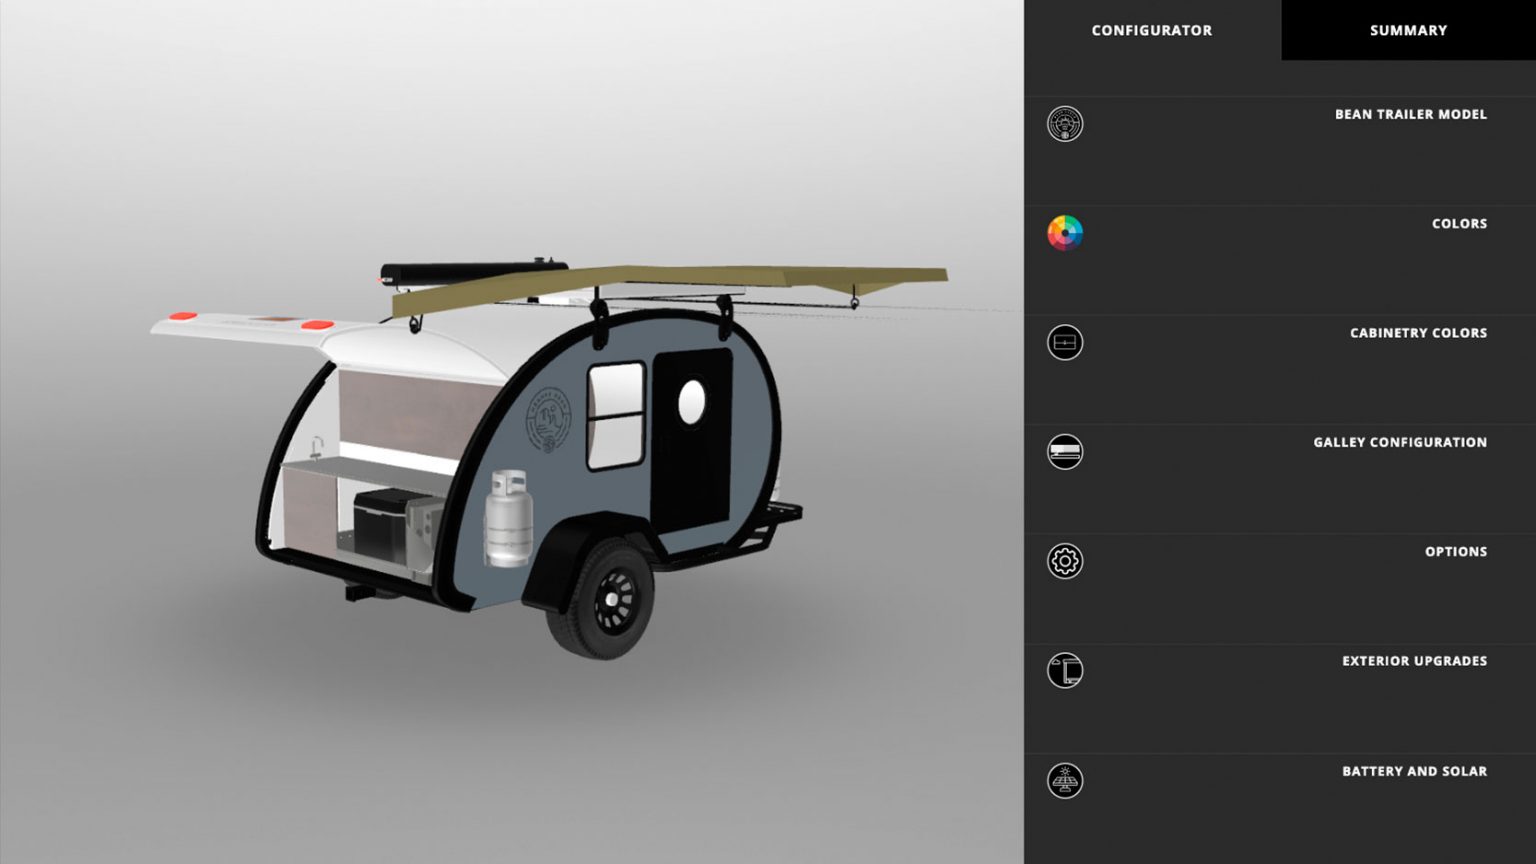Click the Options gear icon

coord(1065,561)
